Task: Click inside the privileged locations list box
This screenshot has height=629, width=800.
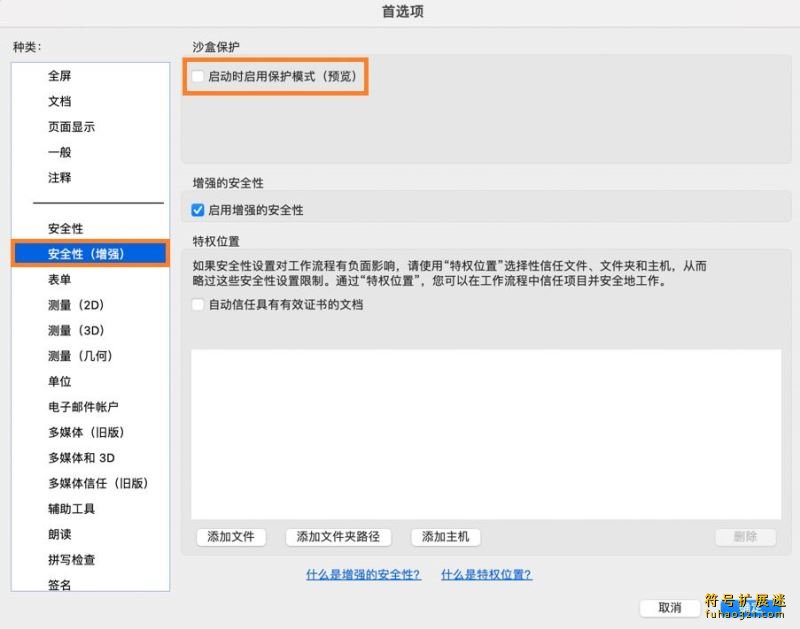Action: click(x=486, y=434)
